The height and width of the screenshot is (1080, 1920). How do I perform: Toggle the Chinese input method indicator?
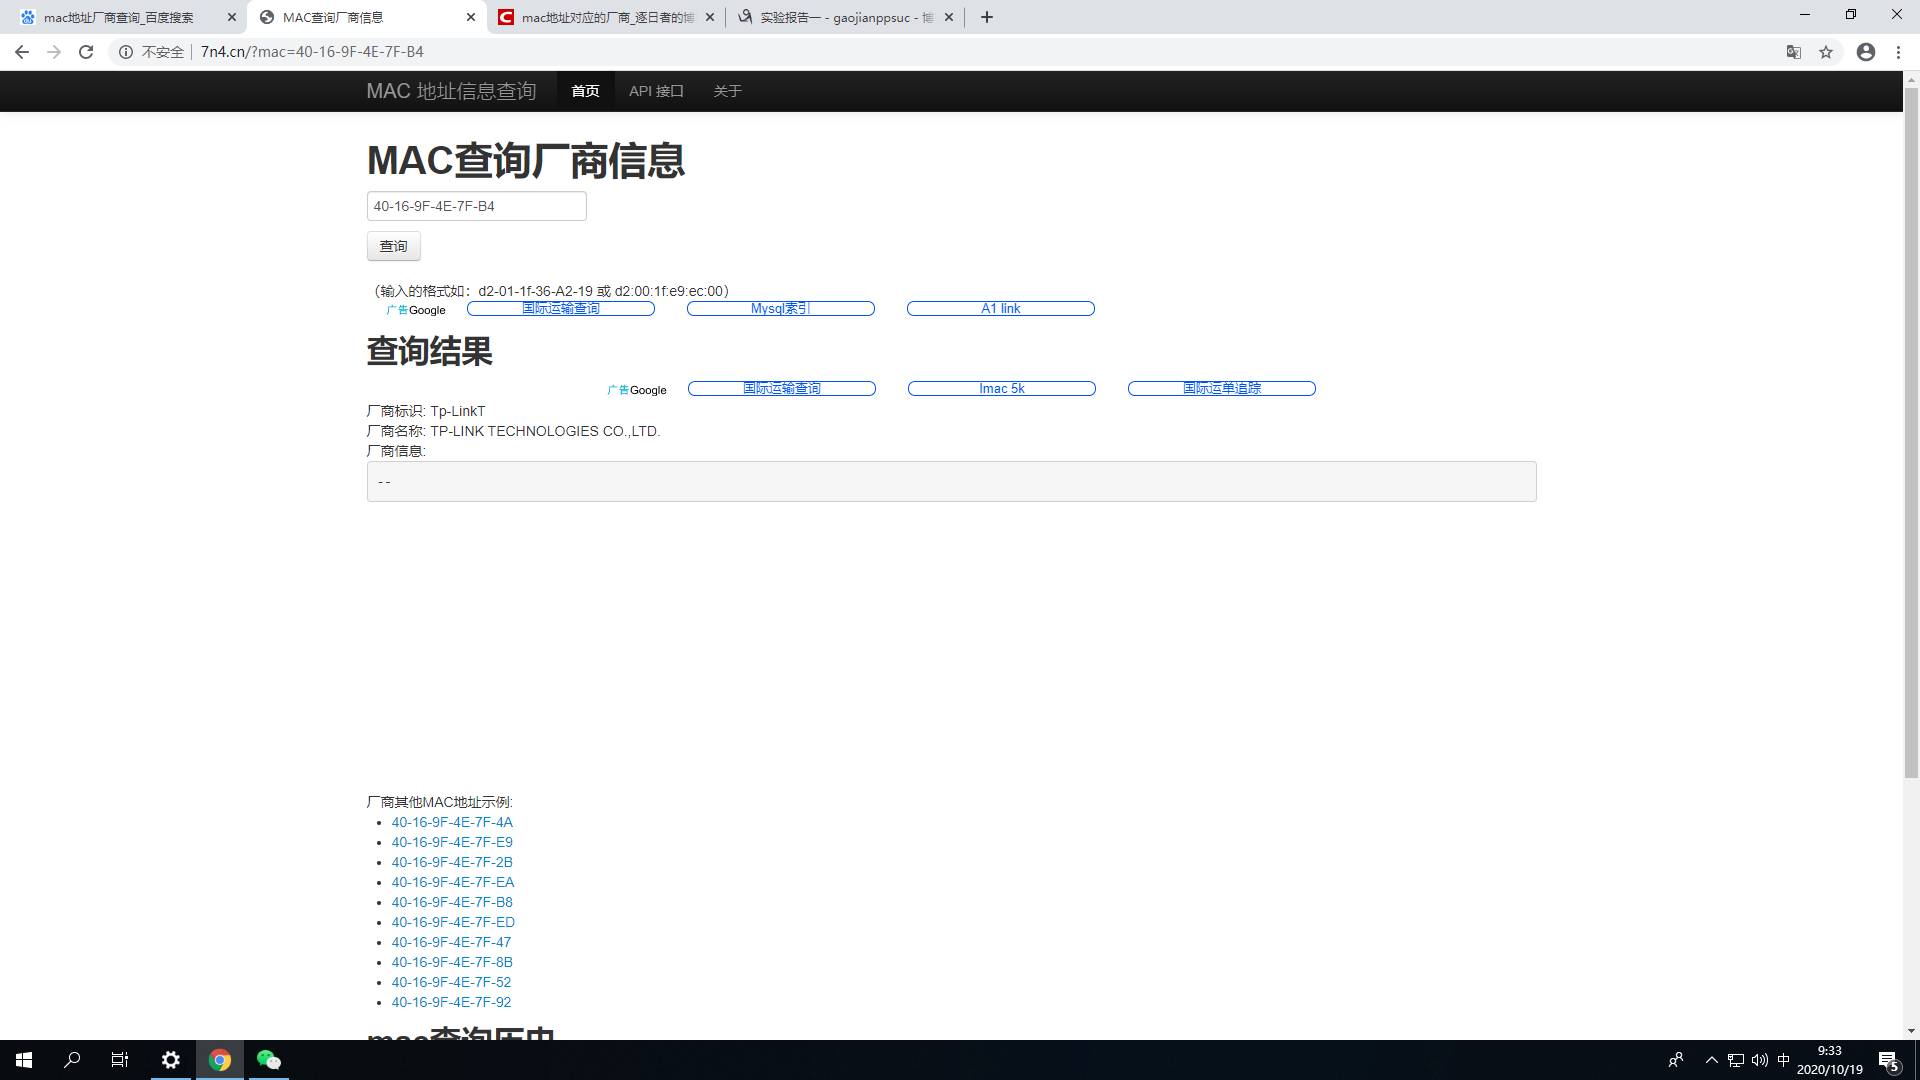pos(1784,1060)
